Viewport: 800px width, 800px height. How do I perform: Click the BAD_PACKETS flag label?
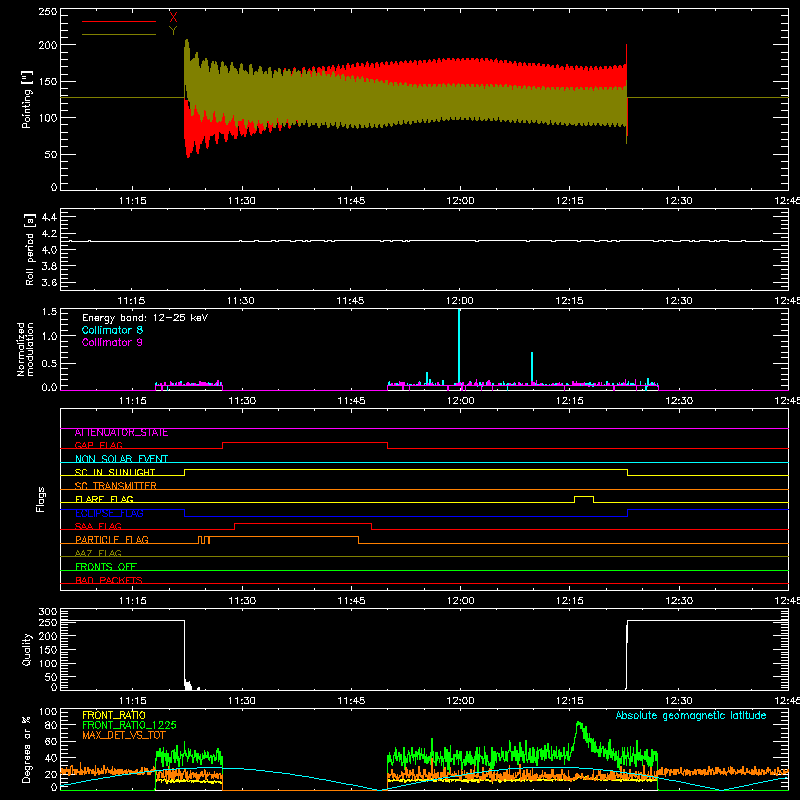(x=109, y=580)
